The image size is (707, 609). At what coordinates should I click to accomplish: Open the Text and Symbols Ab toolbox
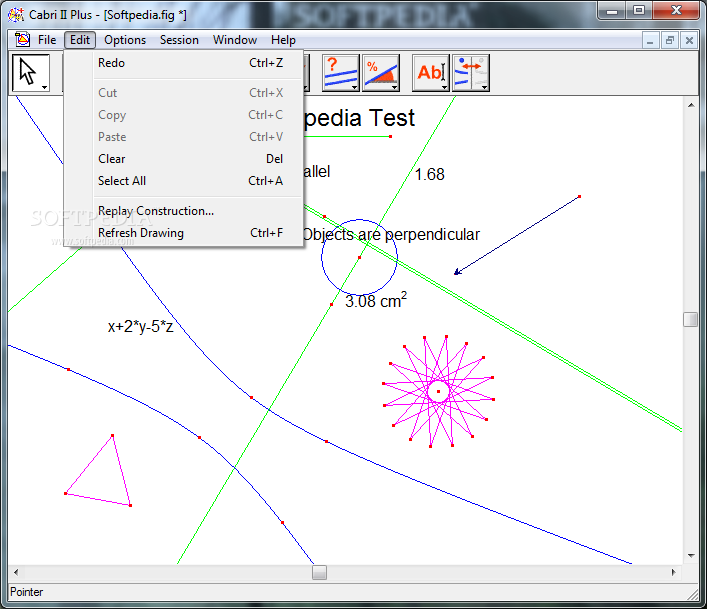click(x=431, y=73)
